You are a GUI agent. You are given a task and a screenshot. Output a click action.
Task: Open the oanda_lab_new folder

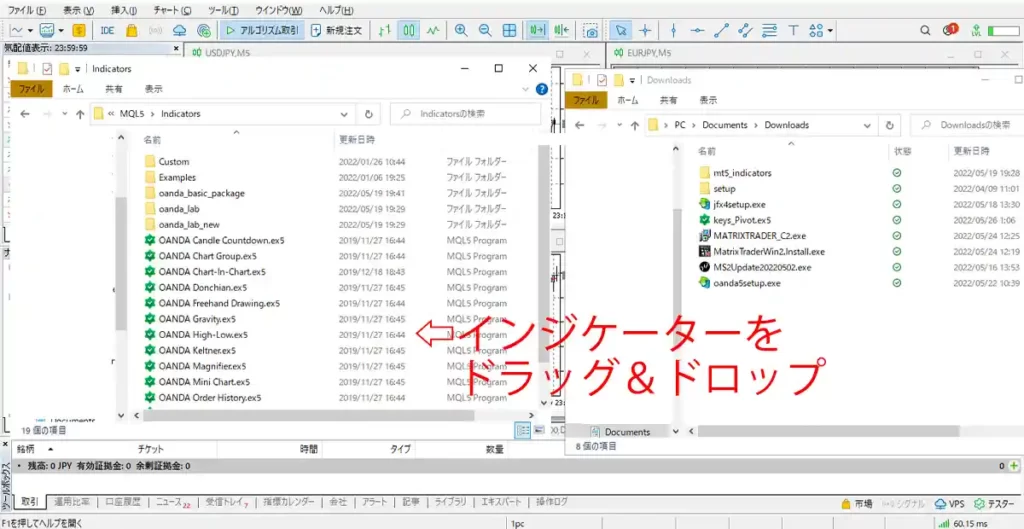tap(189, 224)
